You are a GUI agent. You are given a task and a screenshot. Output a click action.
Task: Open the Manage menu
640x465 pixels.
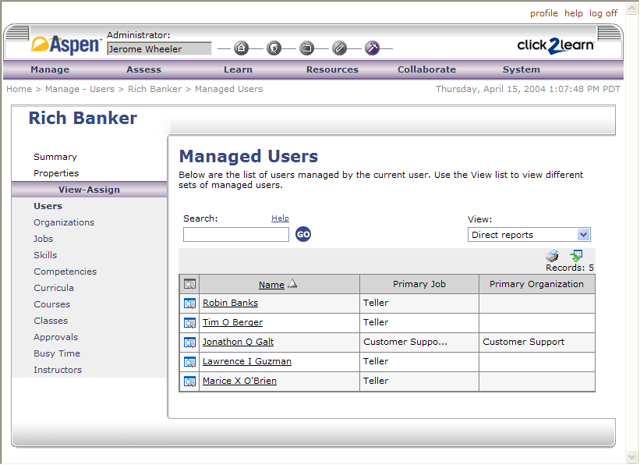pos(50,70)
